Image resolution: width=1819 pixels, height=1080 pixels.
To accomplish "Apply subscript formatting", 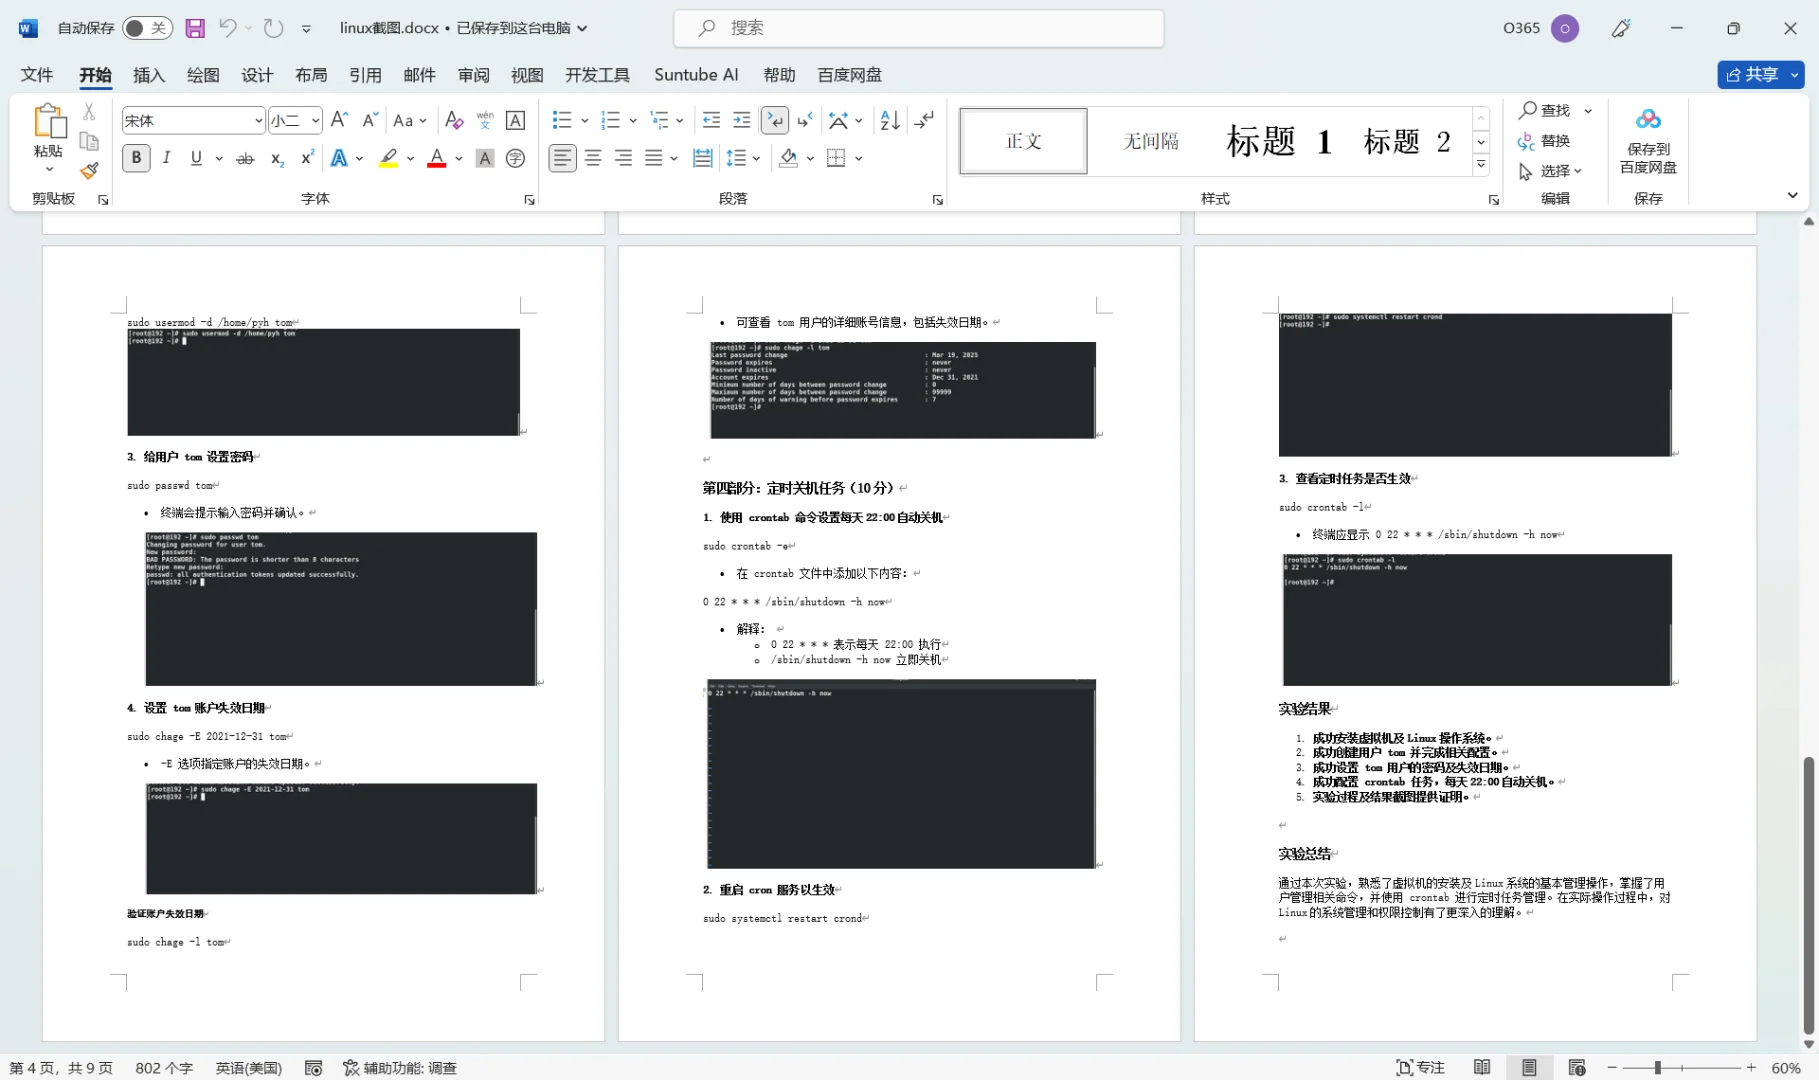I will [x=276, y=158].
